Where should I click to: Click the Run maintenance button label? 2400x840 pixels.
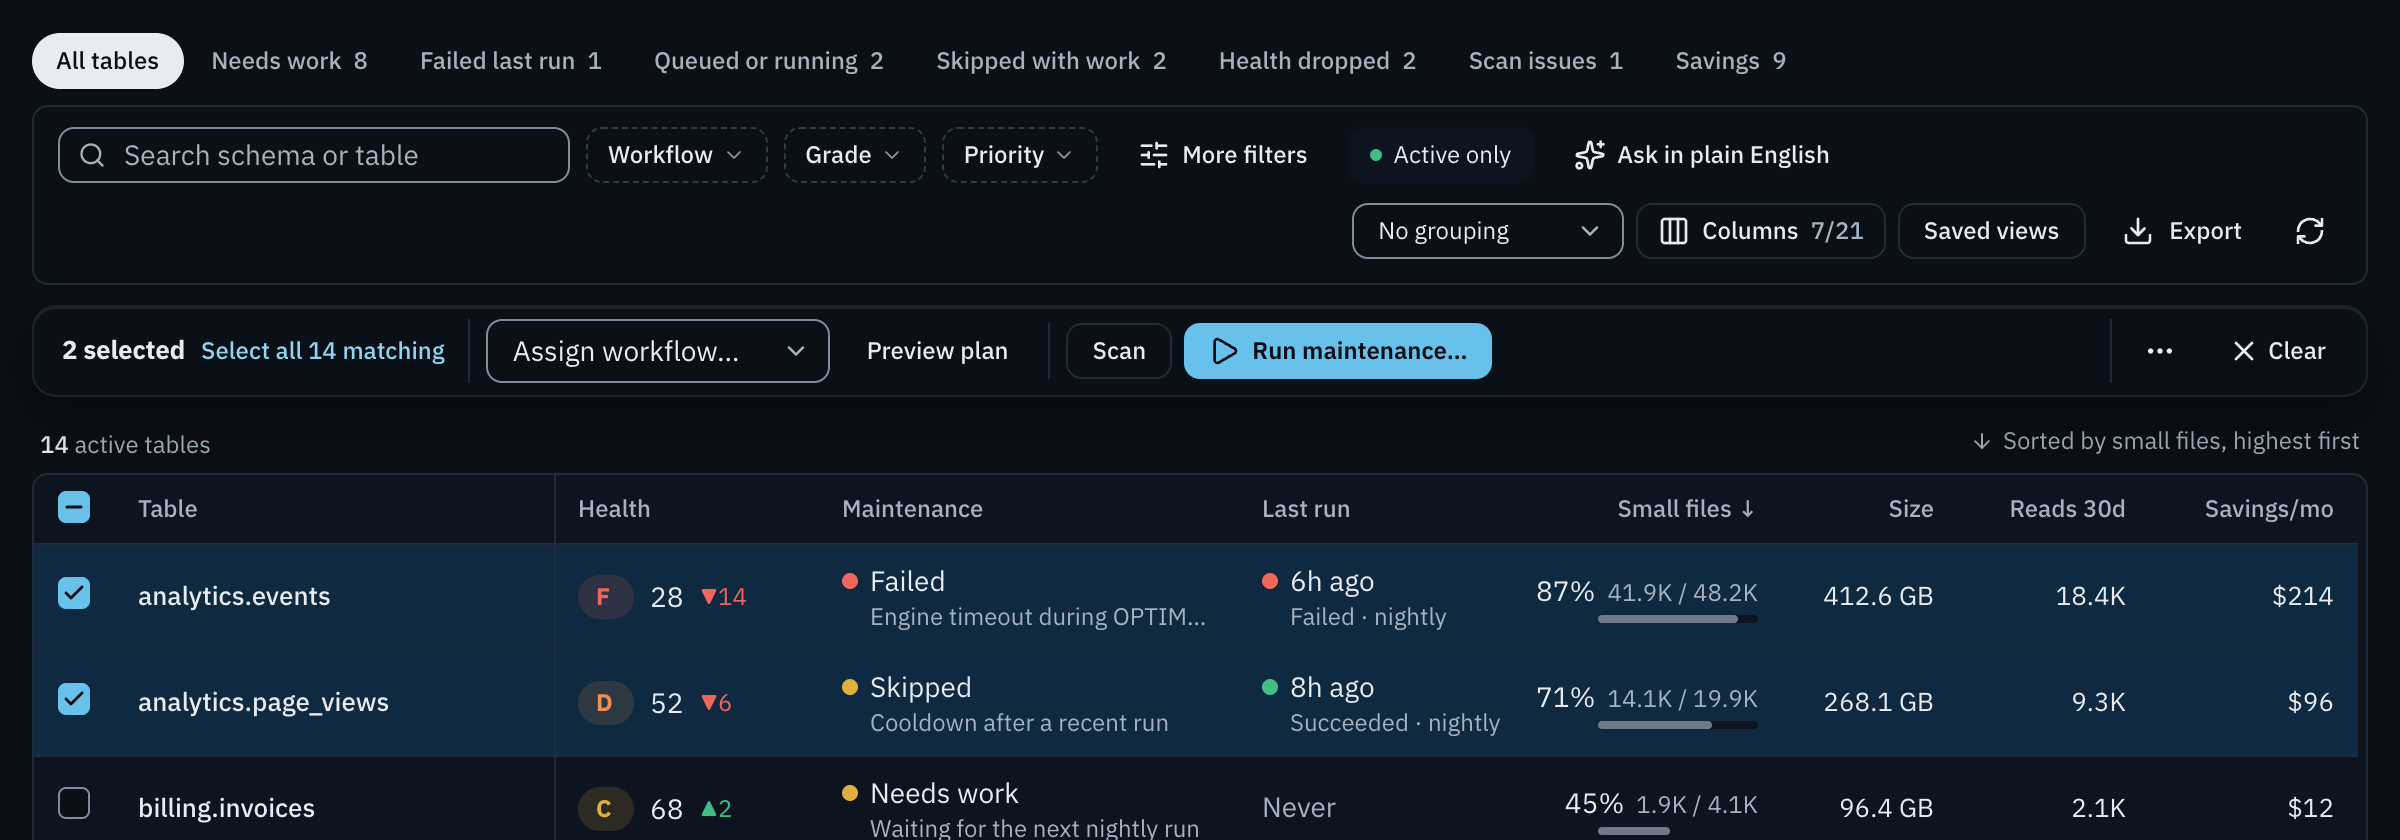tap(1359, 351)
